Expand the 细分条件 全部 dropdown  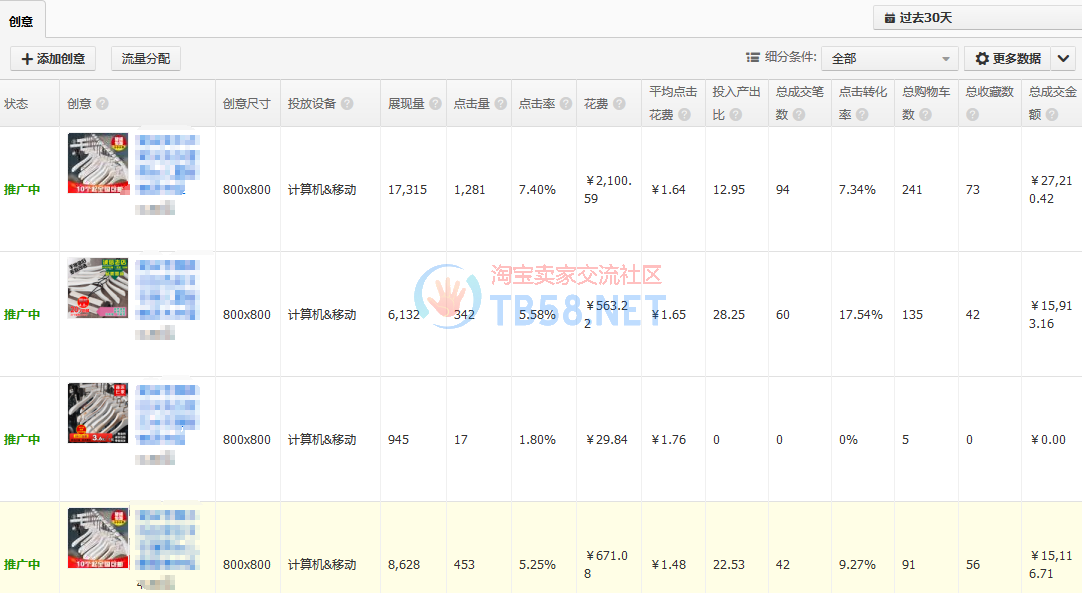point(889,59)
